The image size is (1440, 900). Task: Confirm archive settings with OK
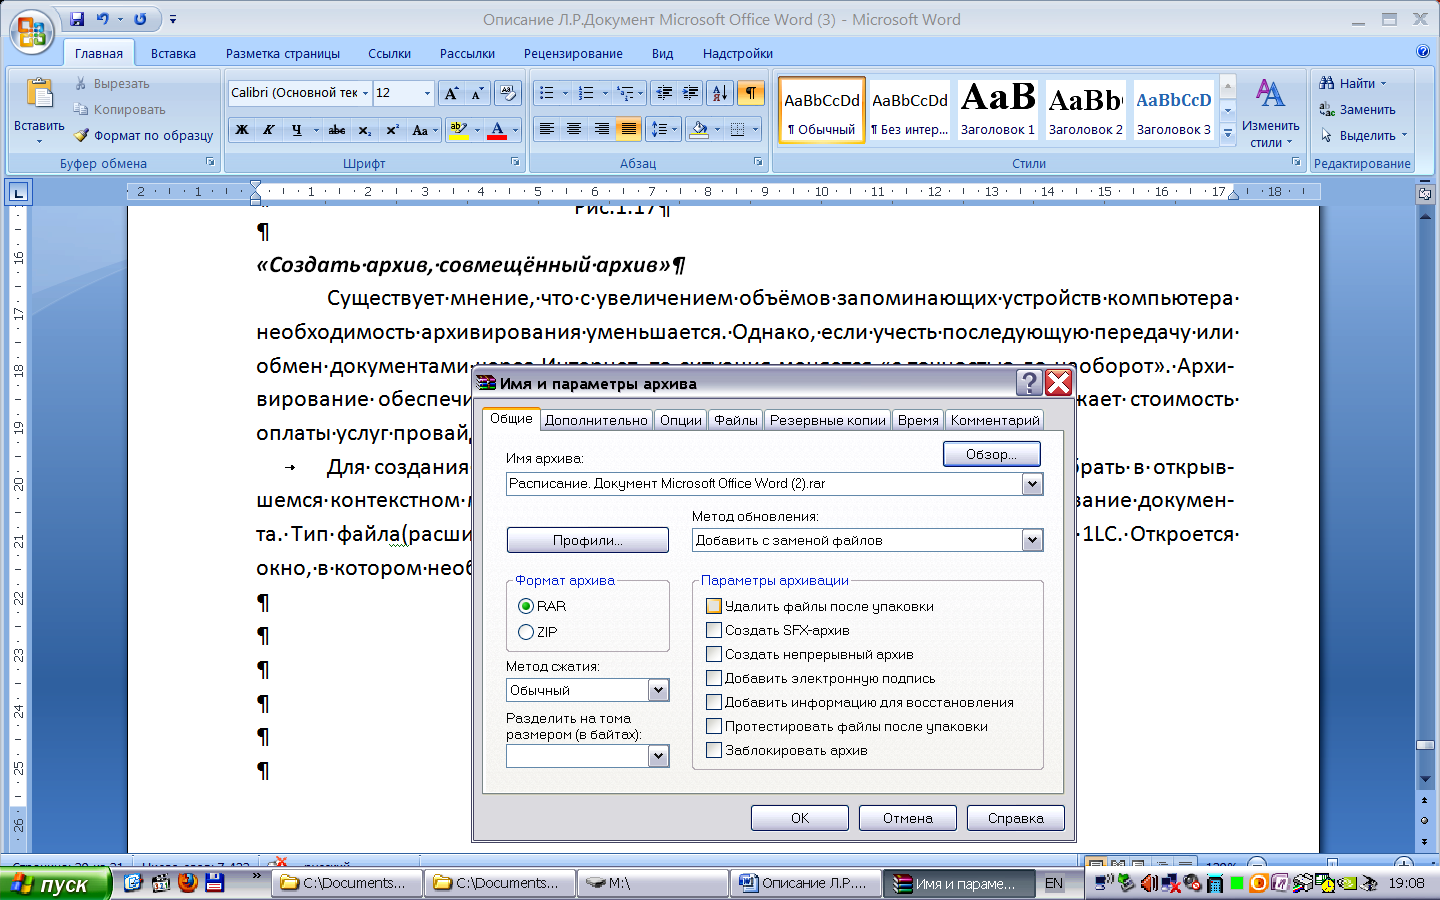pos(800,818)
